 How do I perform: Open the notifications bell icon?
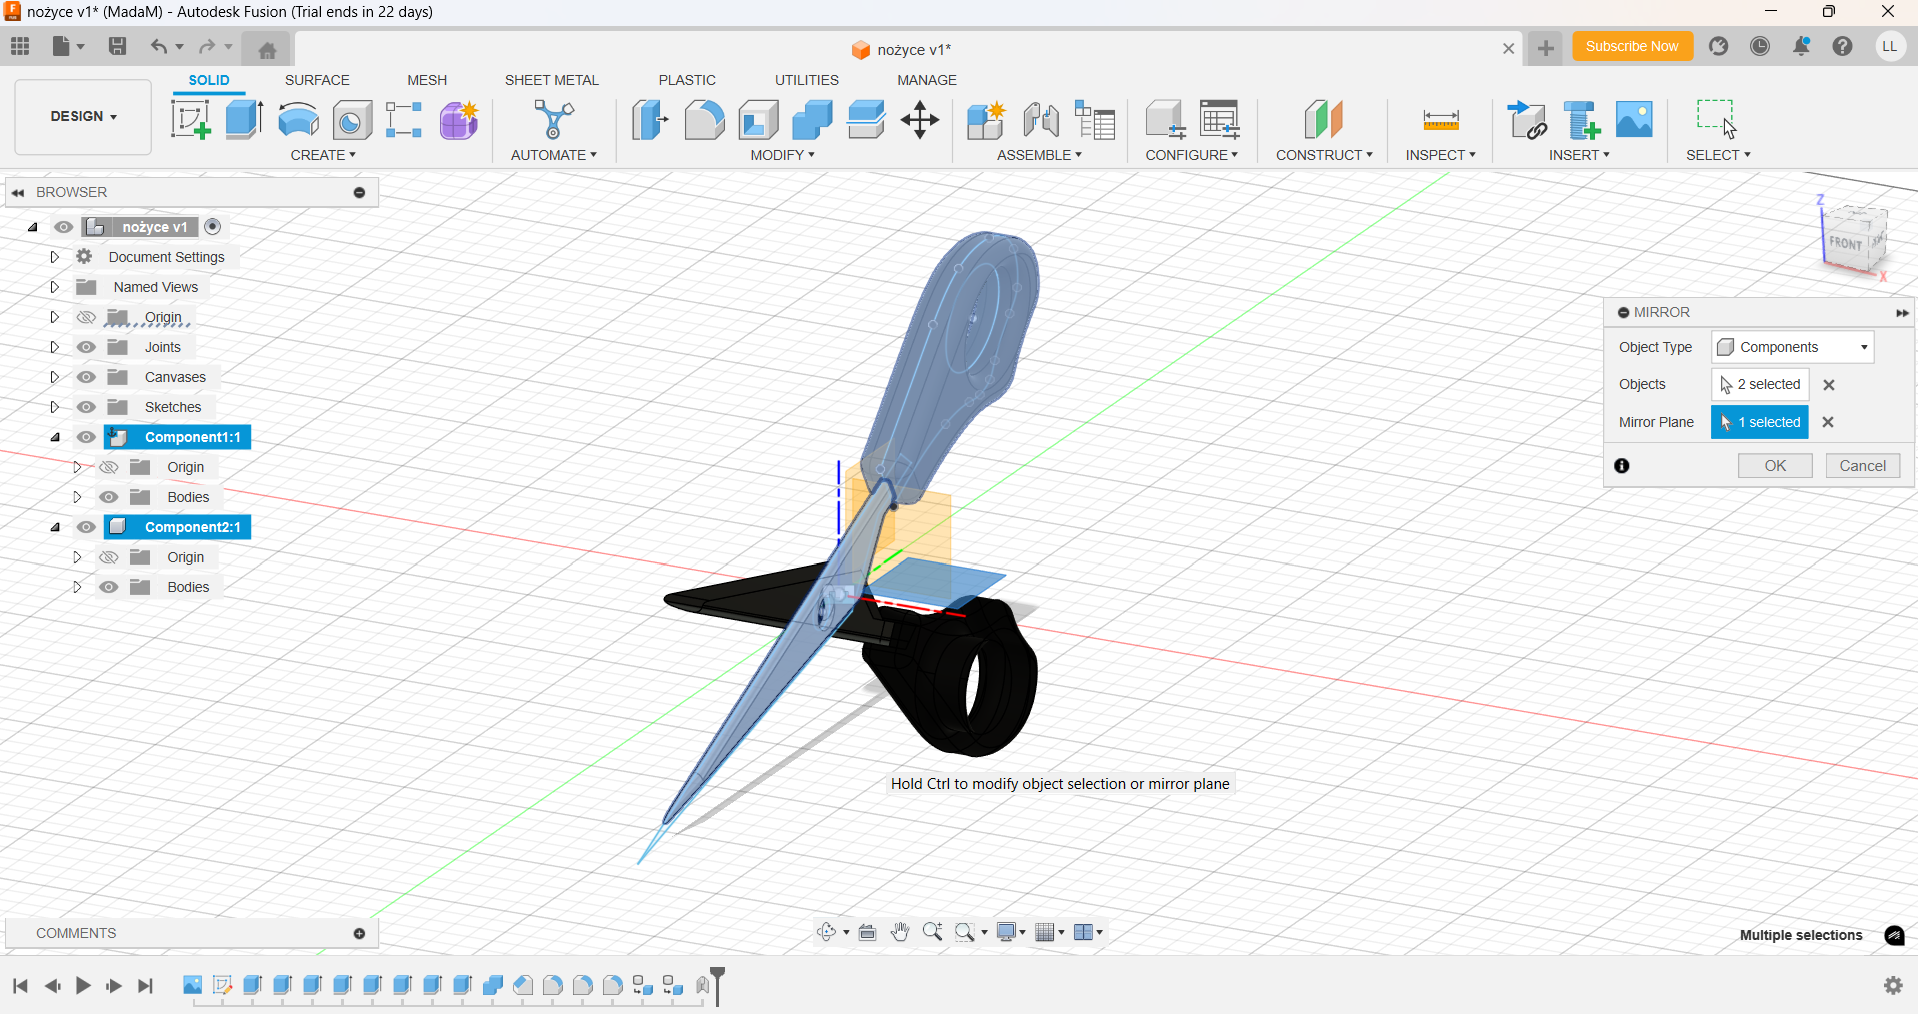coord(1801,46)
